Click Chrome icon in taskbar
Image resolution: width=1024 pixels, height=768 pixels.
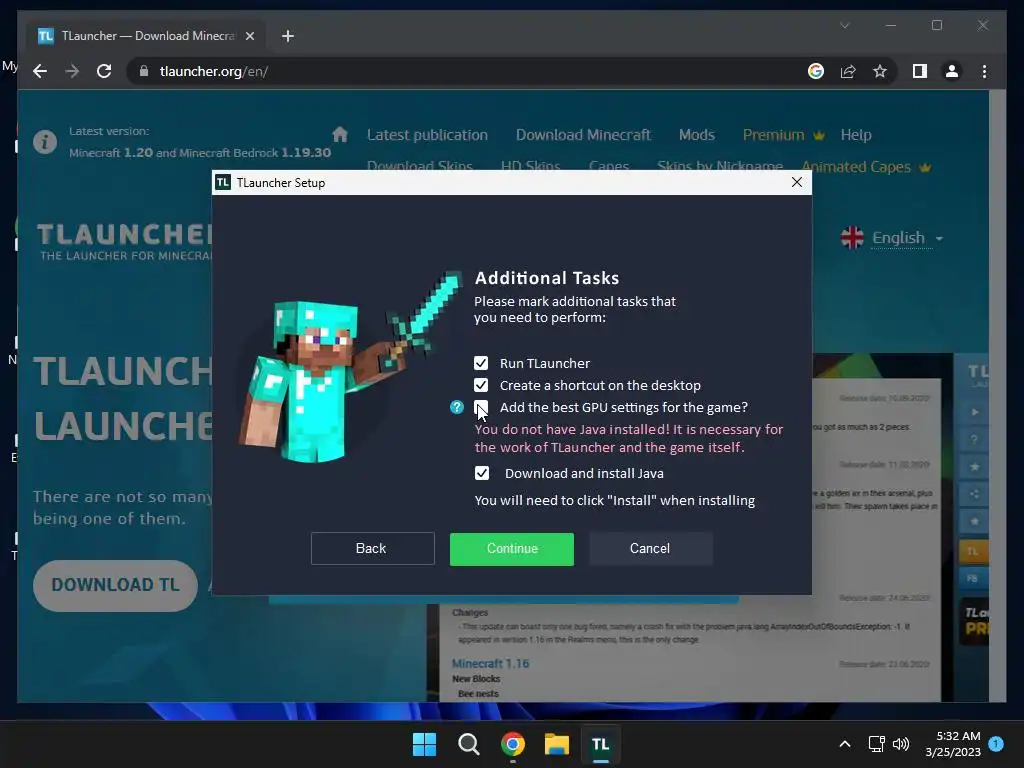[x=513, y=744]
